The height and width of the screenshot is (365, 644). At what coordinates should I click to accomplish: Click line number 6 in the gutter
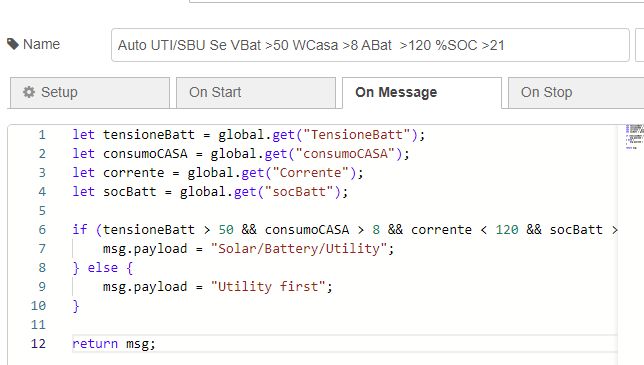tap(42, 230)
